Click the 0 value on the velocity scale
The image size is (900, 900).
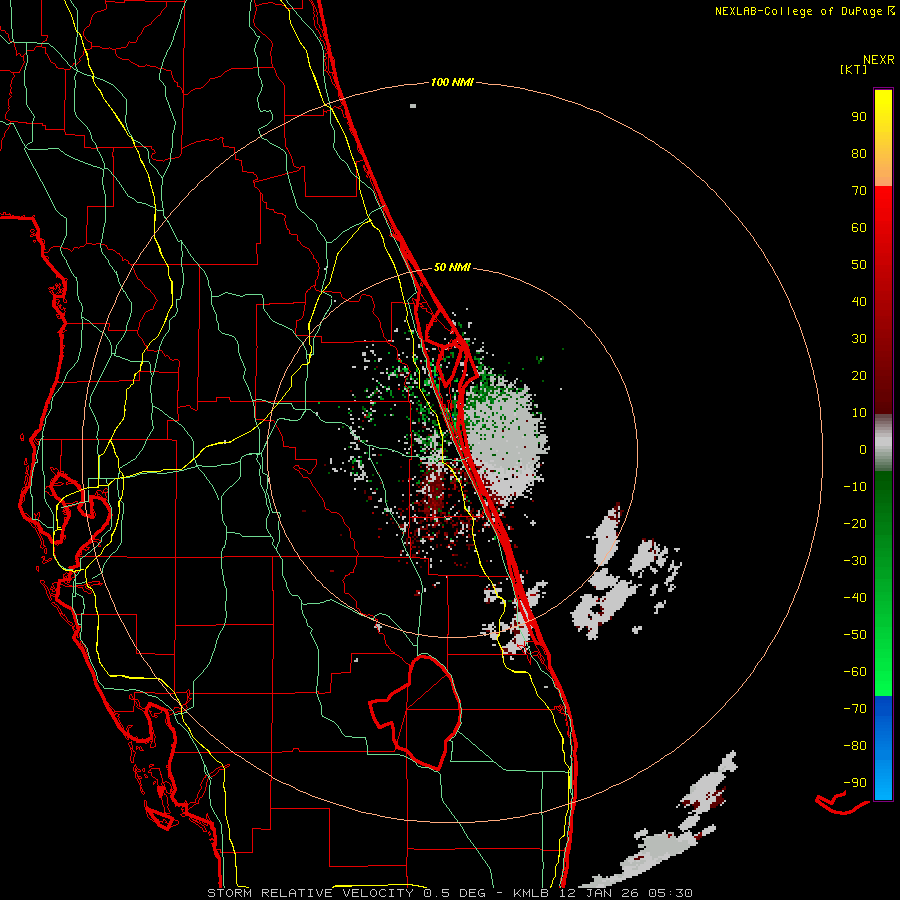coord(863,449)
